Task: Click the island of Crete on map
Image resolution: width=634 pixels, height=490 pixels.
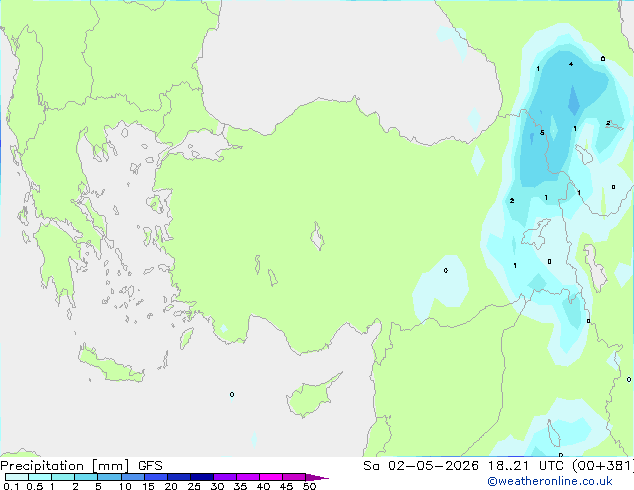Action: 111,365
